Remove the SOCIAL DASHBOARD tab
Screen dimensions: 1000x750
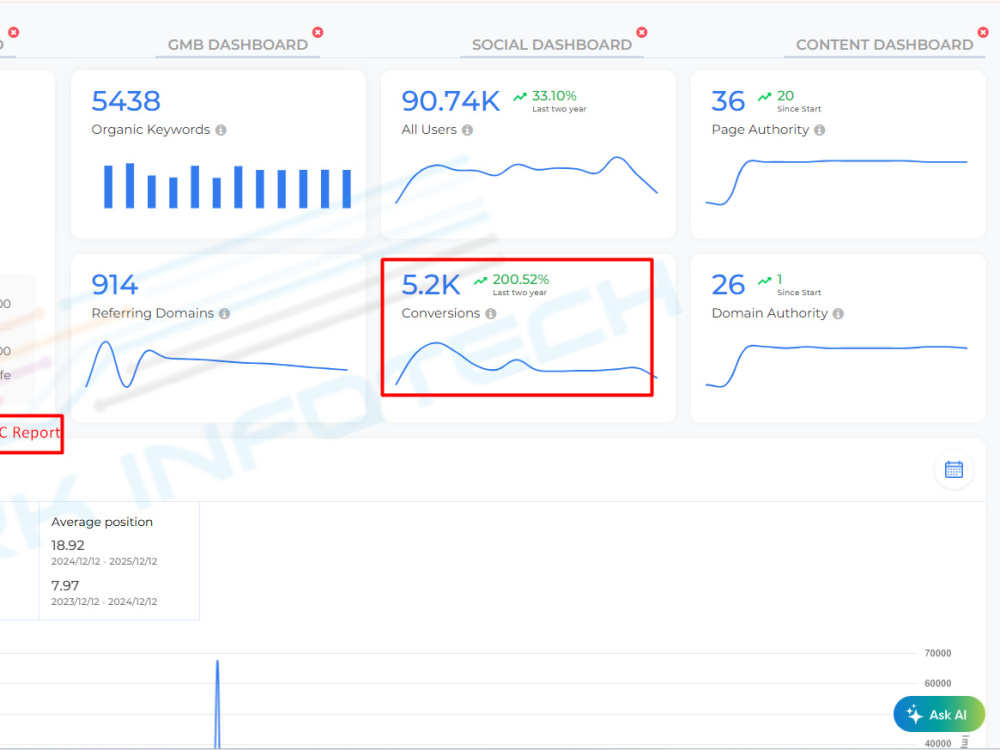[x=642, y=32]
